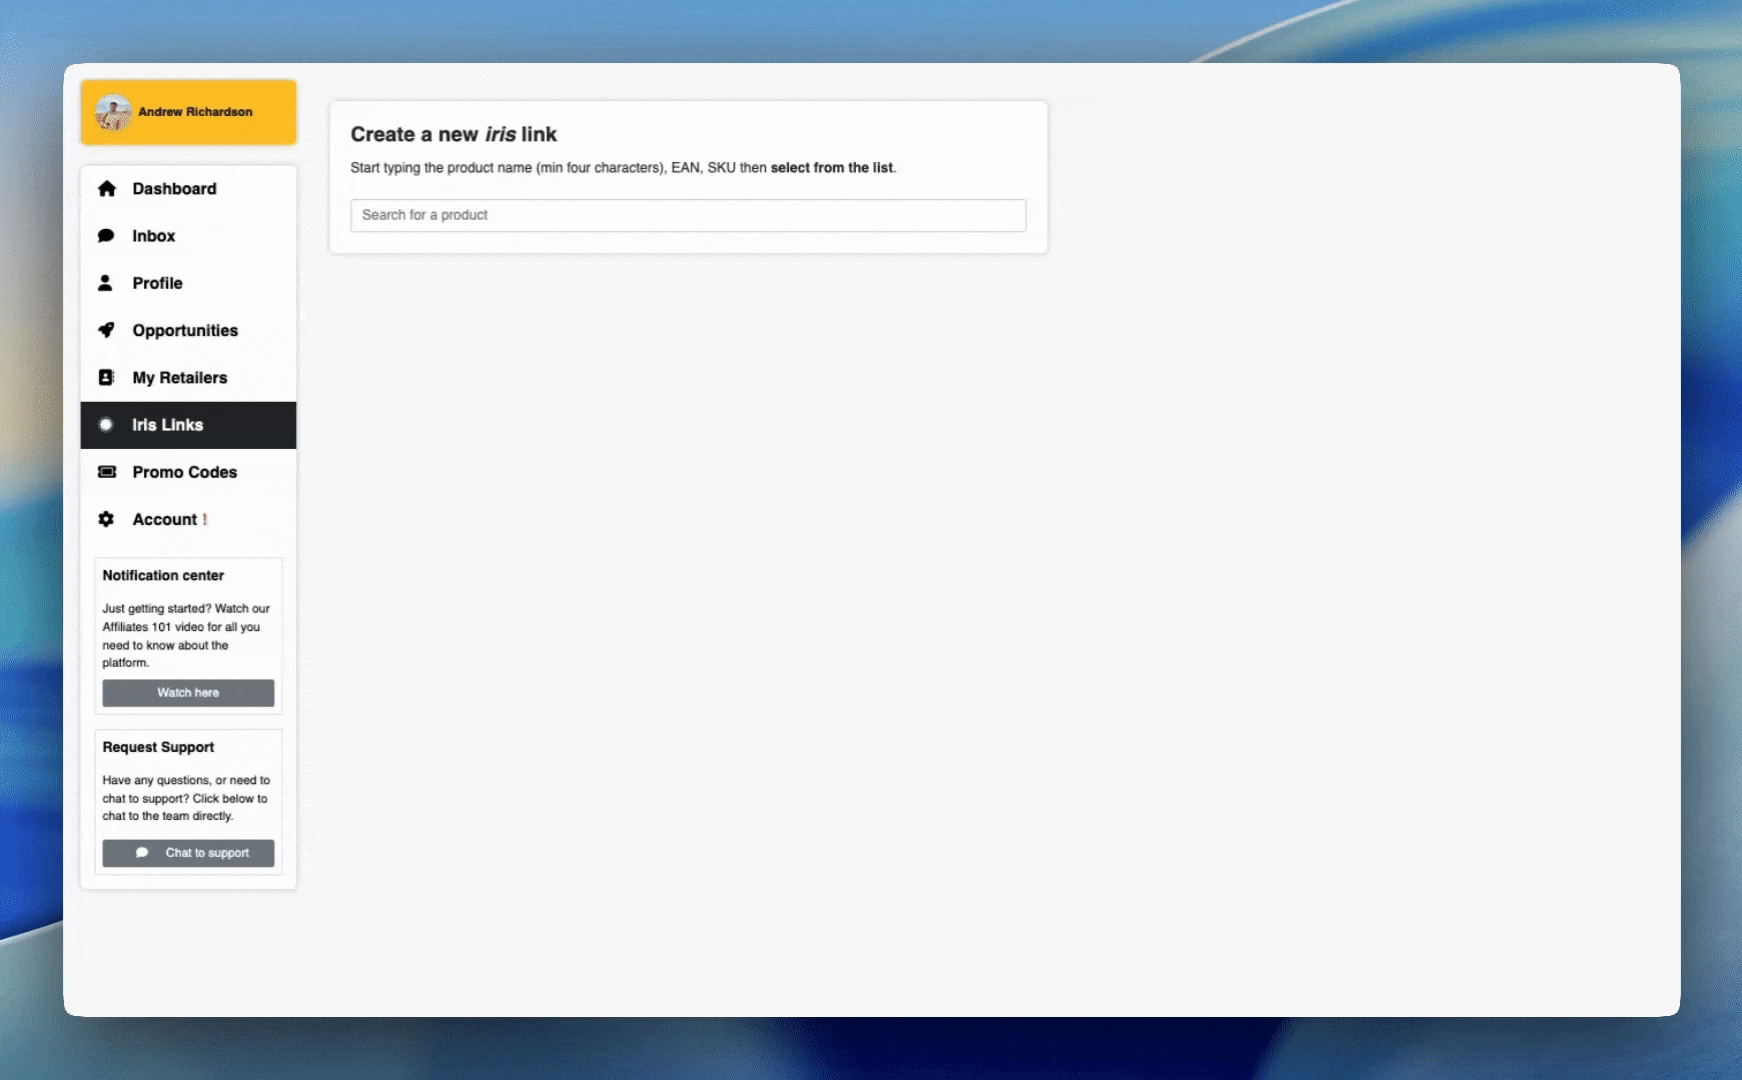Navigate to Opportunities
The image size is (1742, 1080).
[x=185, y=330]
